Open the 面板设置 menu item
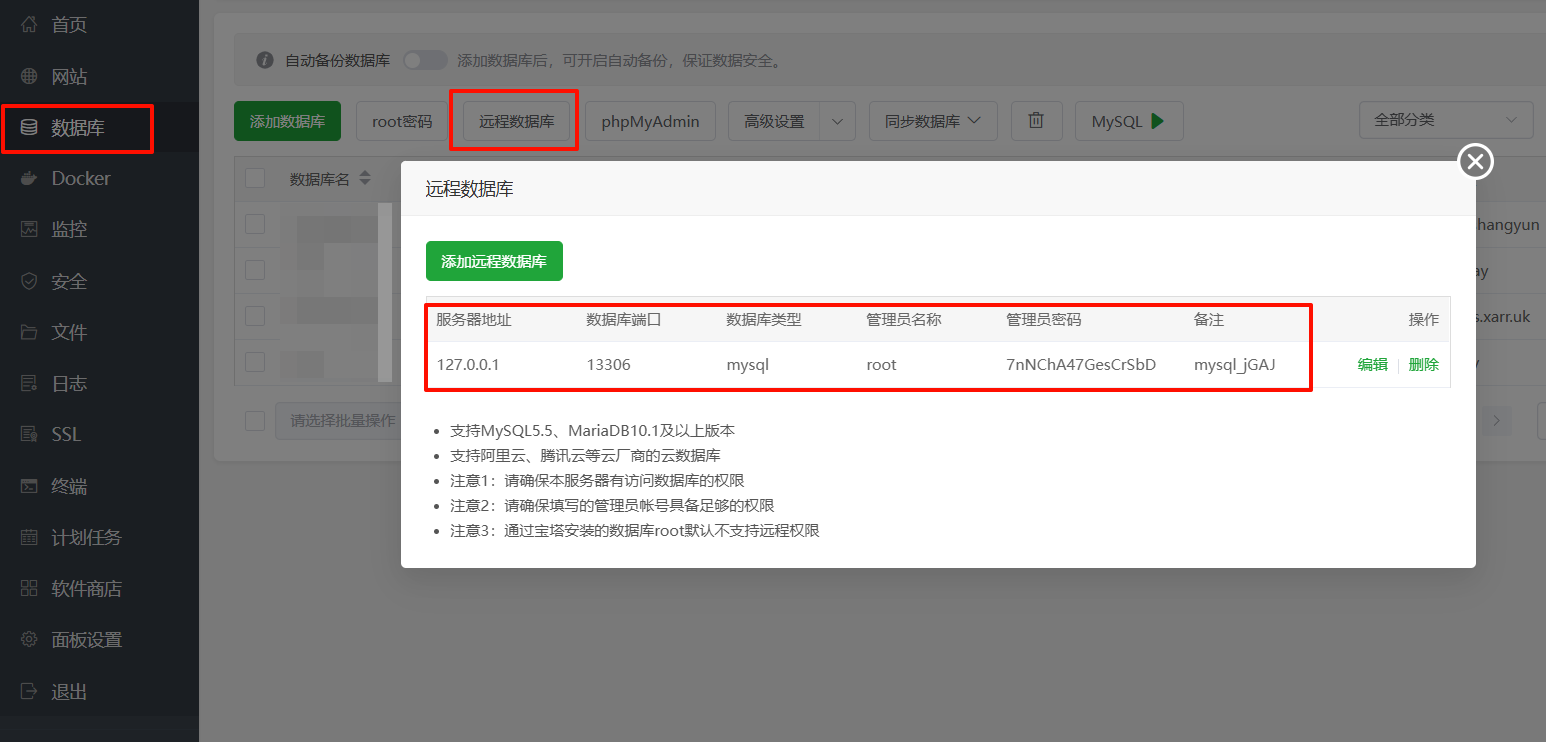 point(80,639)
